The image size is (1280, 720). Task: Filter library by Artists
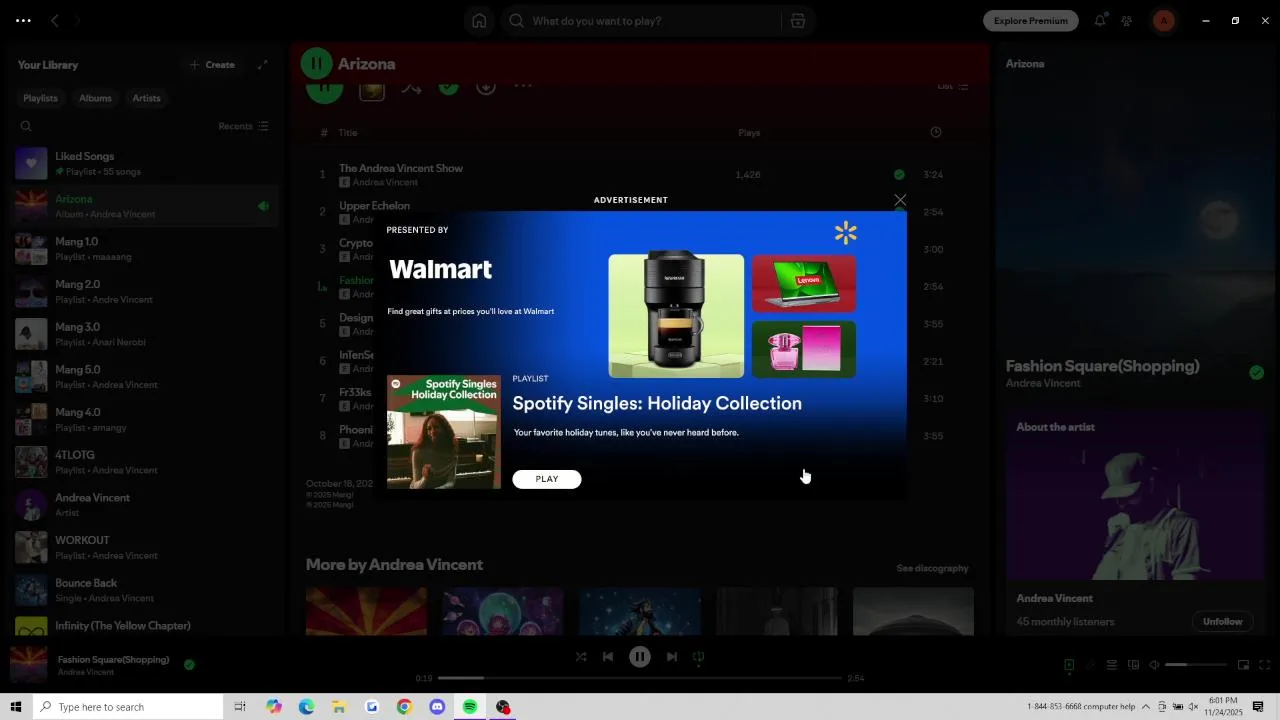click(x=147, y=98)
